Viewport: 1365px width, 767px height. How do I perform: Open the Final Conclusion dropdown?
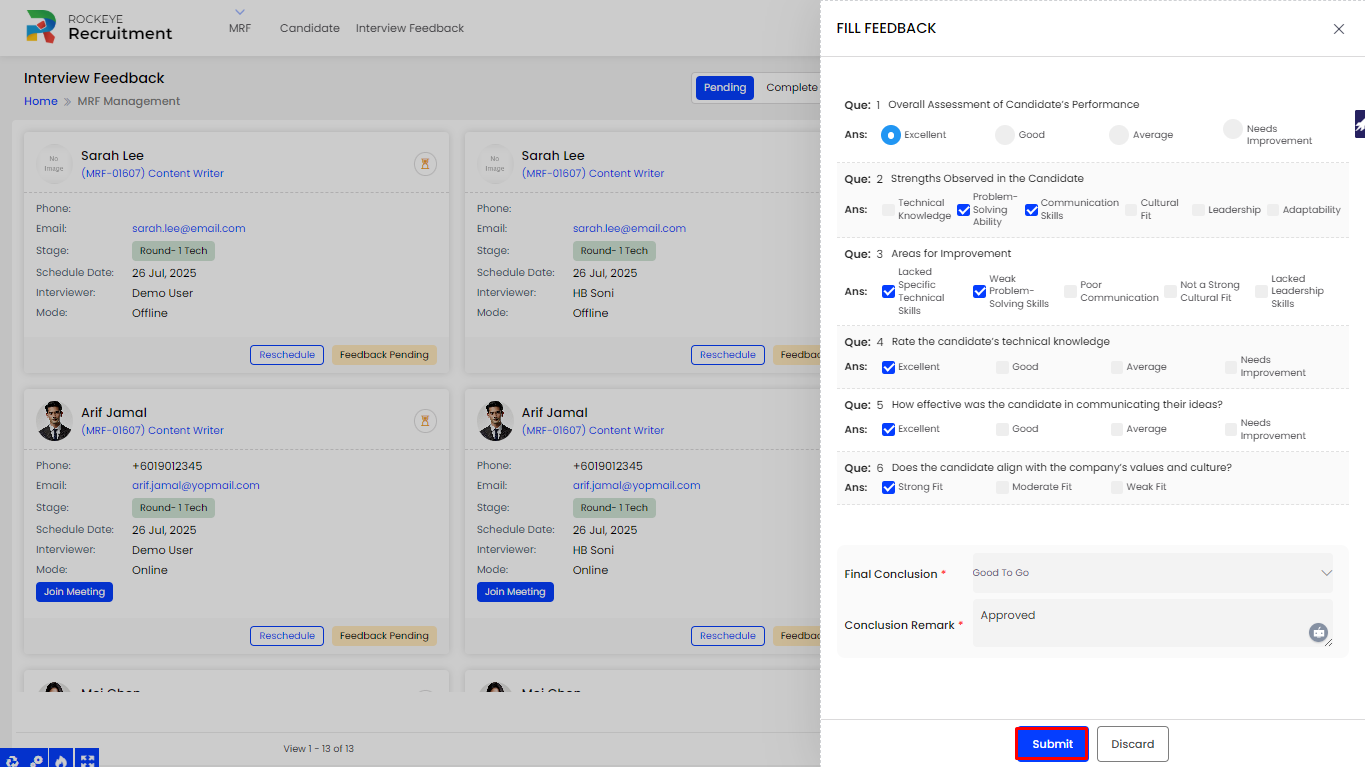click(1153, 573)
